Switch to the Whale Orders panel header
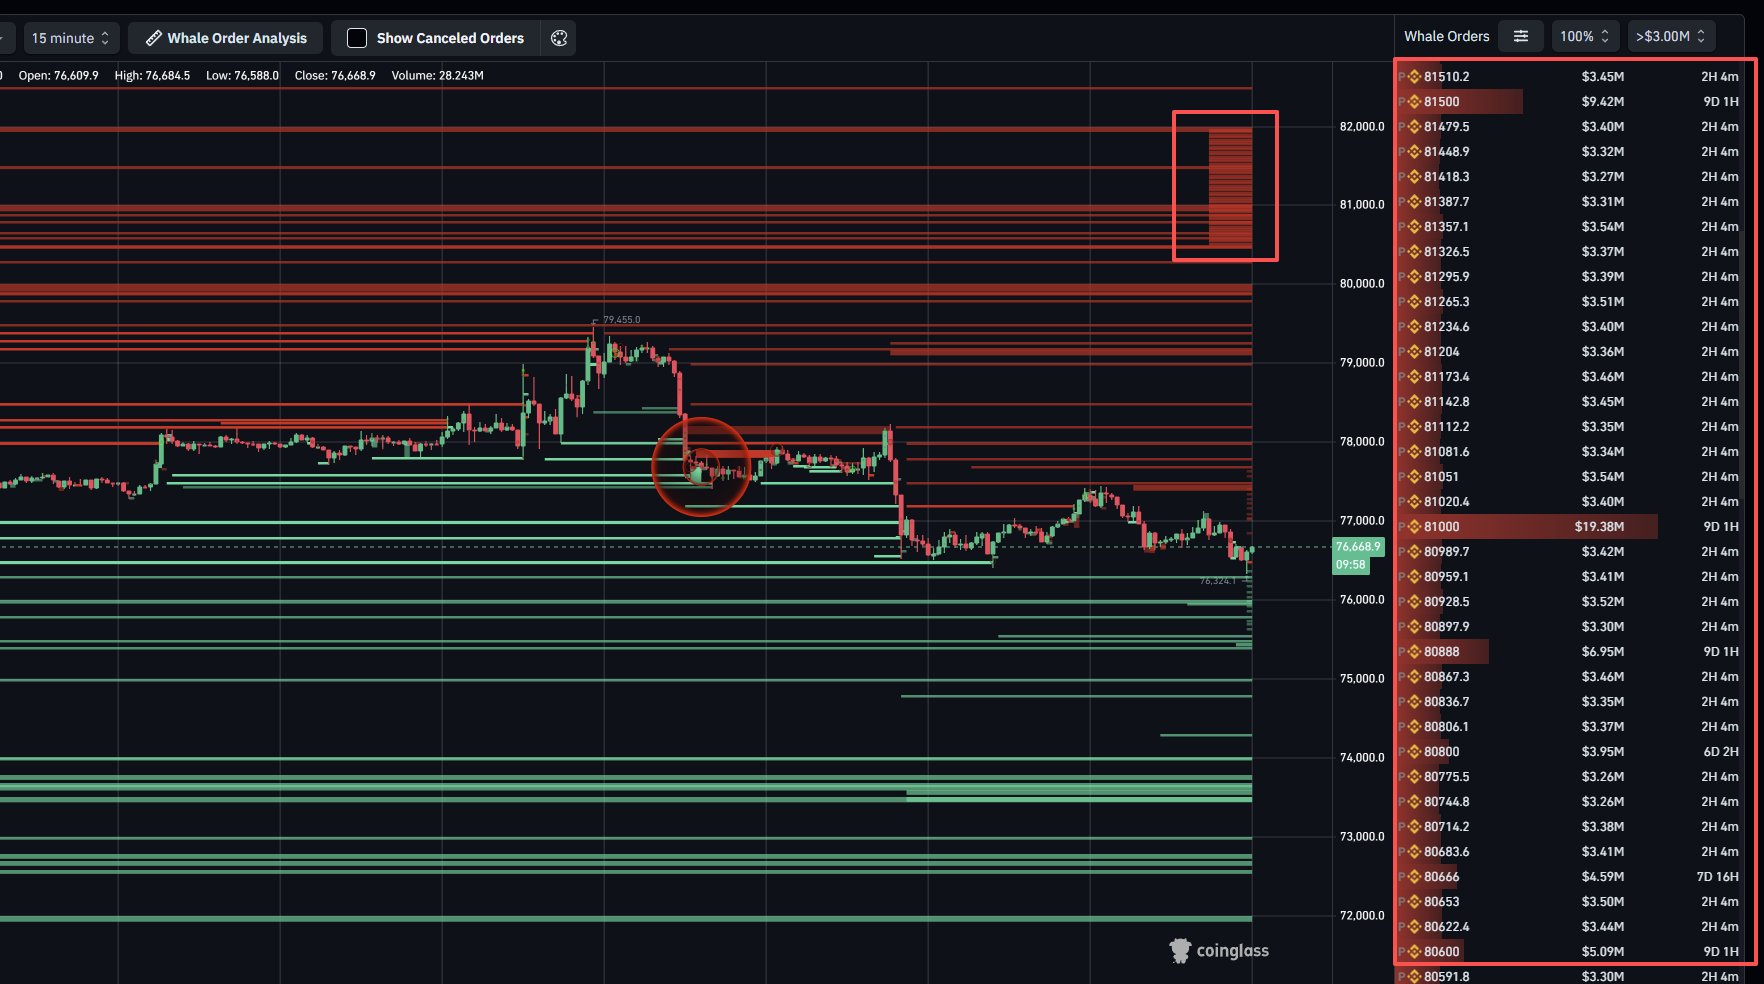The image size is (1764, 984). [x=1446, y=36]
